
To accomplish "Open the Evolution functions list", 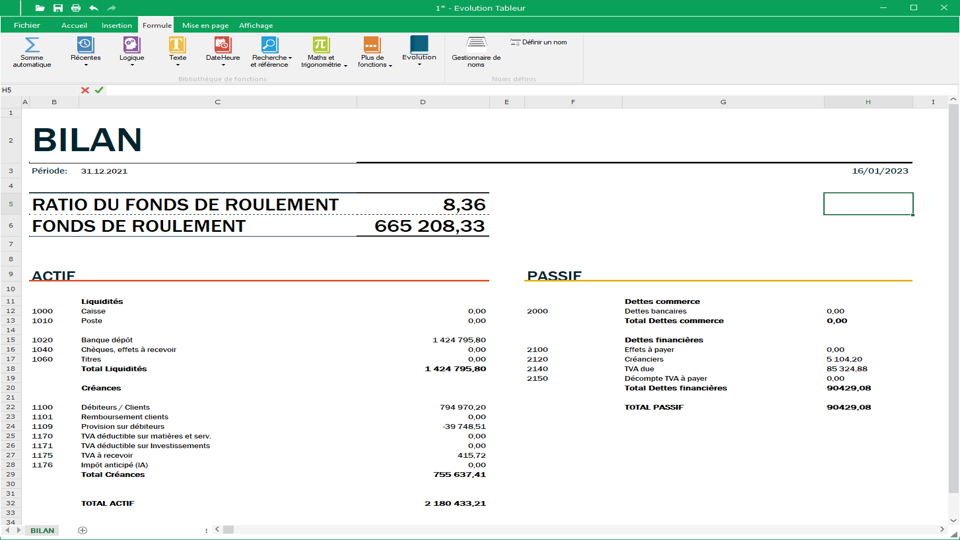I will coord(419,52).
